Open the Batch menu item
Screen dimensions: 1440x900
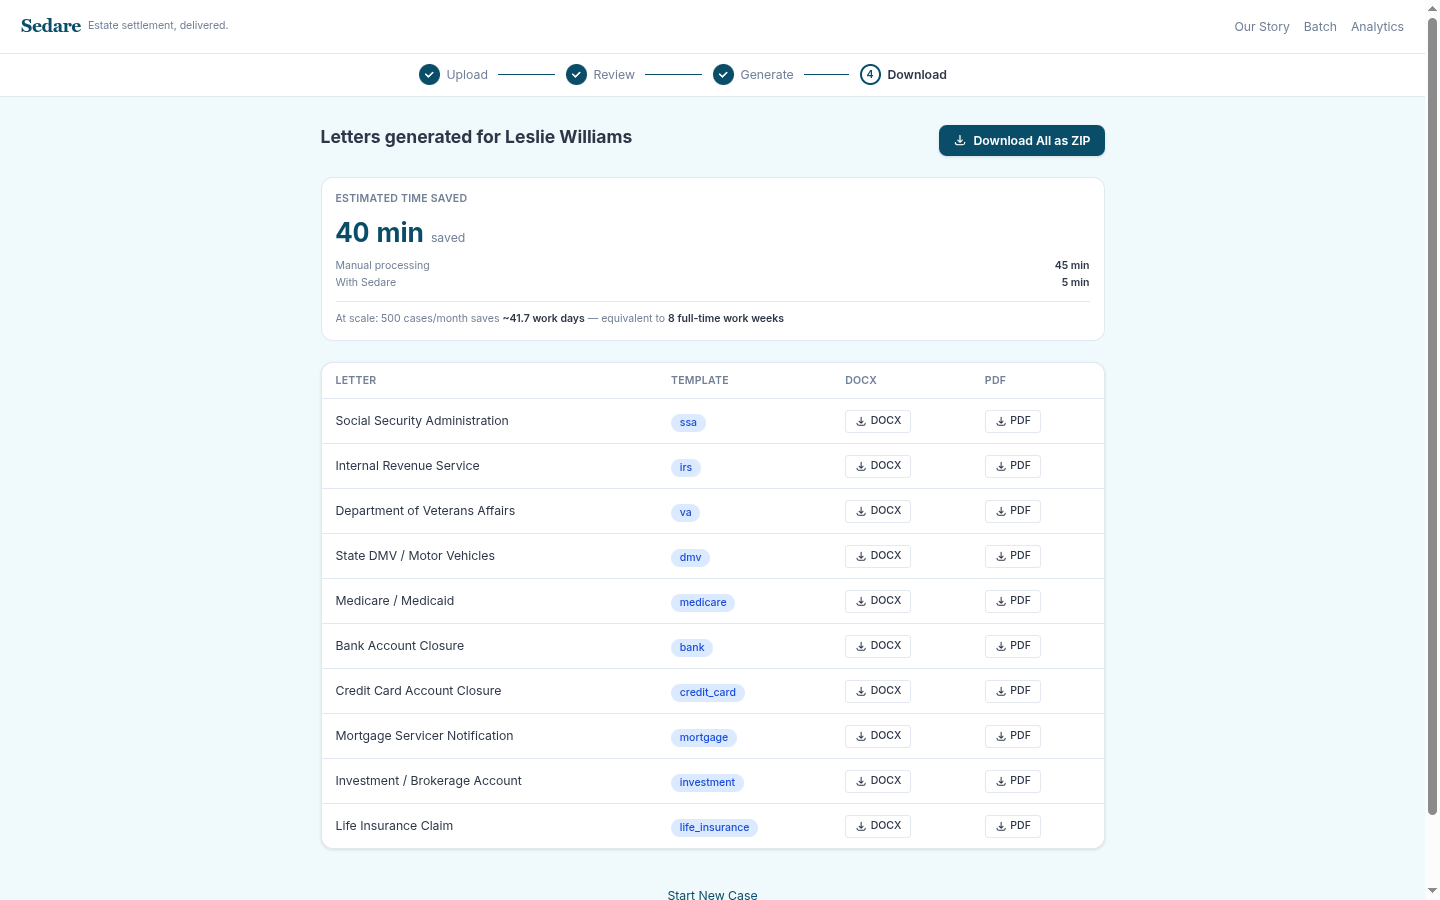pyautogui.click(x=1320, y=27)
